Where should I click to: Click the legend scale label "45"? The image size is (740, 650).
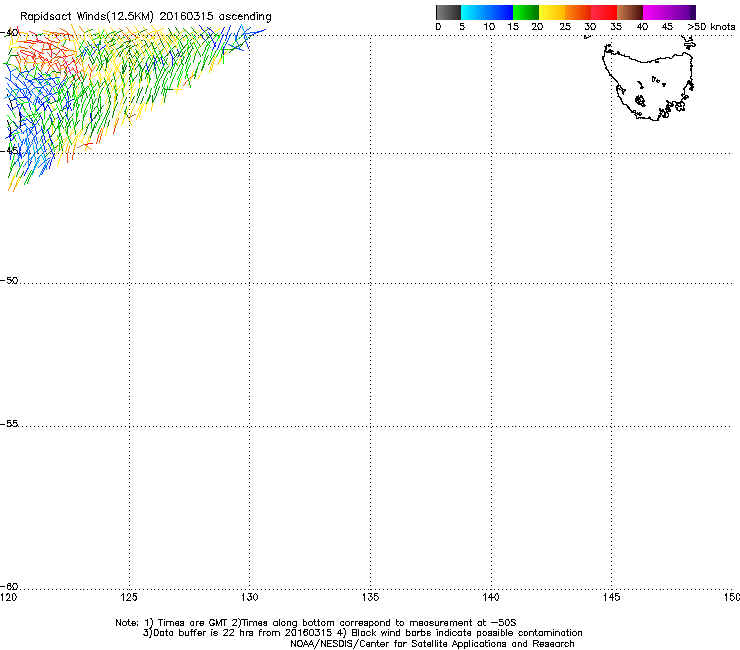click(x=667, y=27)
